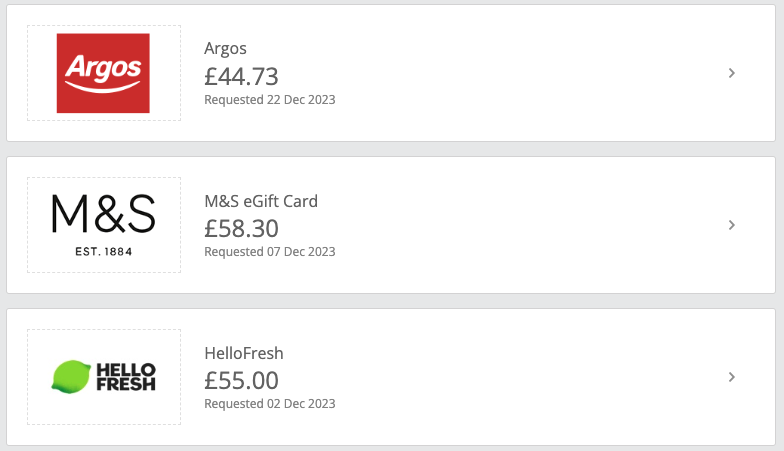The height and width of the screenshot is (451, 784).
Task: Click the red Argos logo
Action: pos(103,73)
